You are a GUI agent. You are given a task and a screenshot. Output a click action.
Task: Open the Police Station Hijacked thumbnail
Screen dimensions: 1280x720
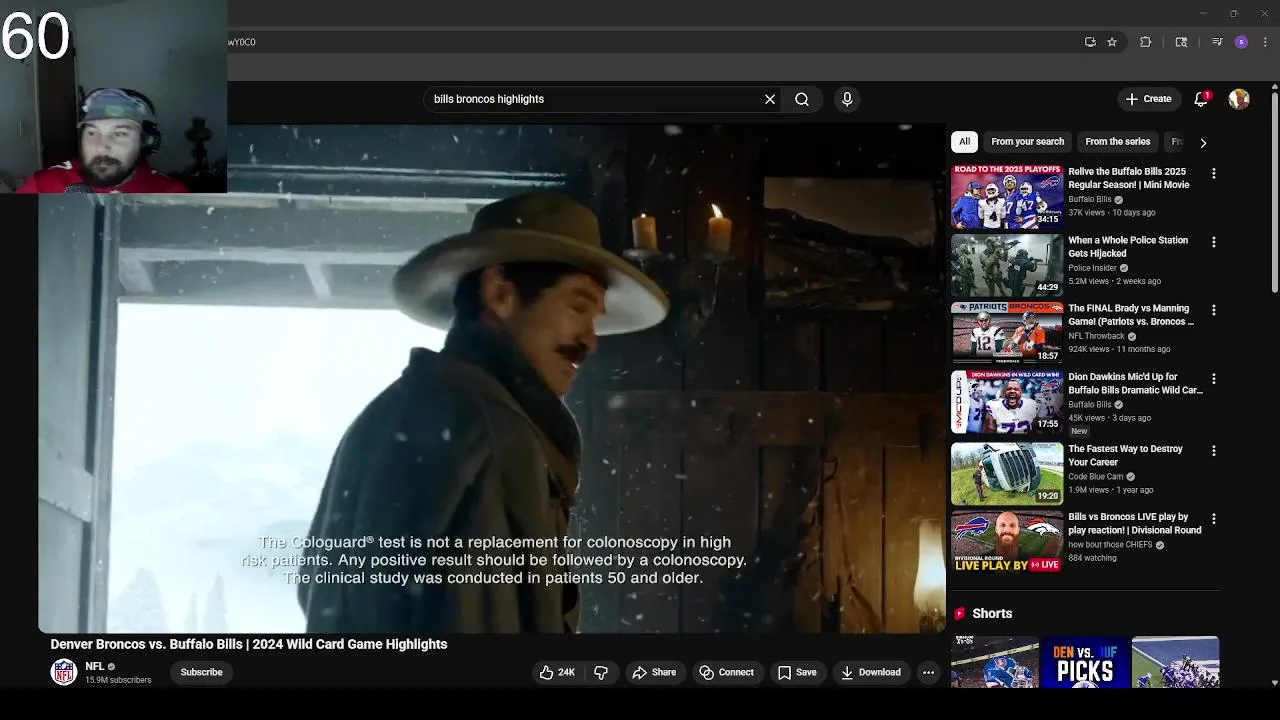click(x=1007, y=266)
